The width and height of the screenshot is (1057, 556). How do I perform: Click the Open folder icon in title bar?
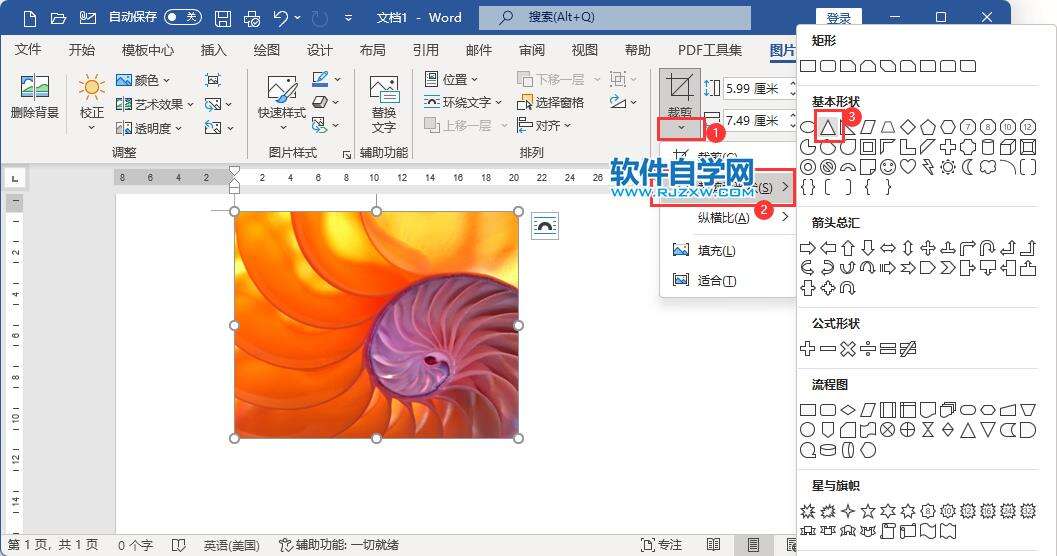59,18
